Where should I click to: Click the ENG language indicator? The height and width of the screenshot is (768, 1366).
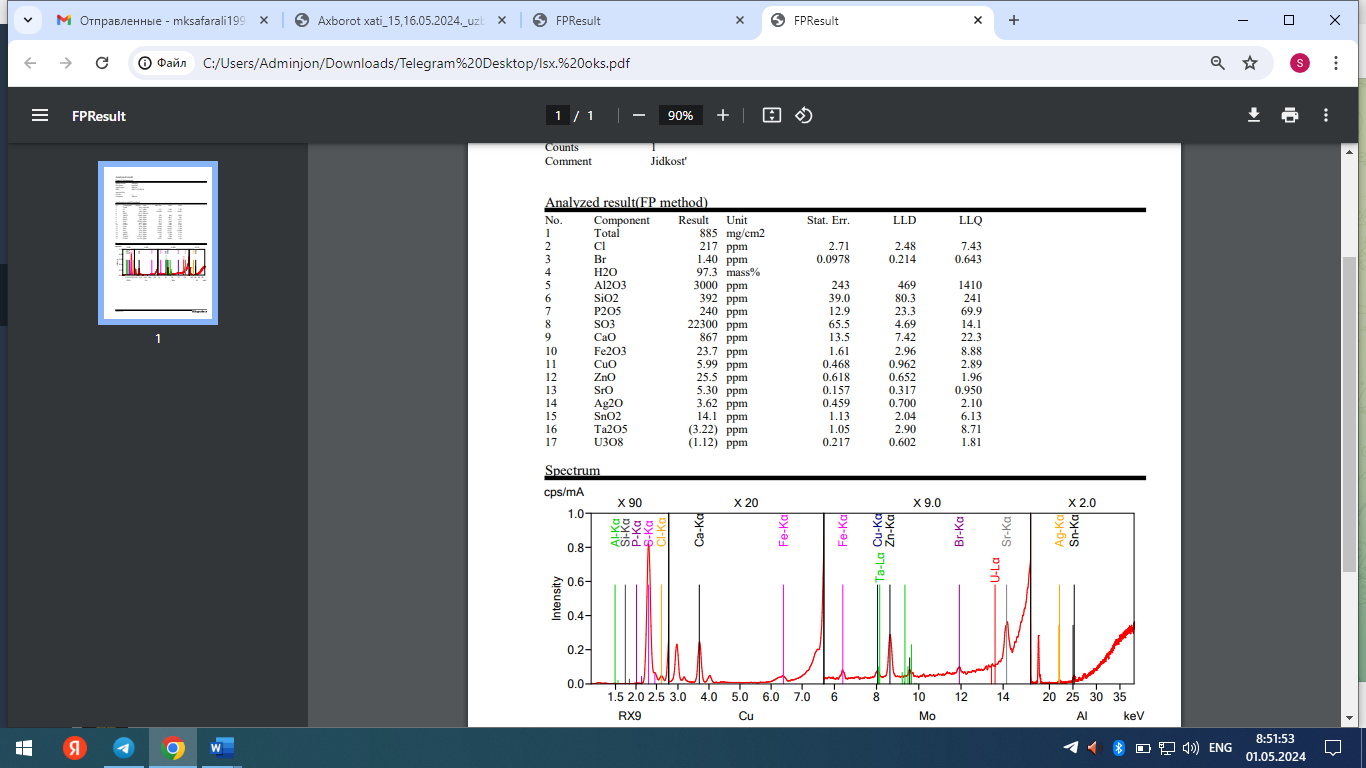tap(1220, 747)
